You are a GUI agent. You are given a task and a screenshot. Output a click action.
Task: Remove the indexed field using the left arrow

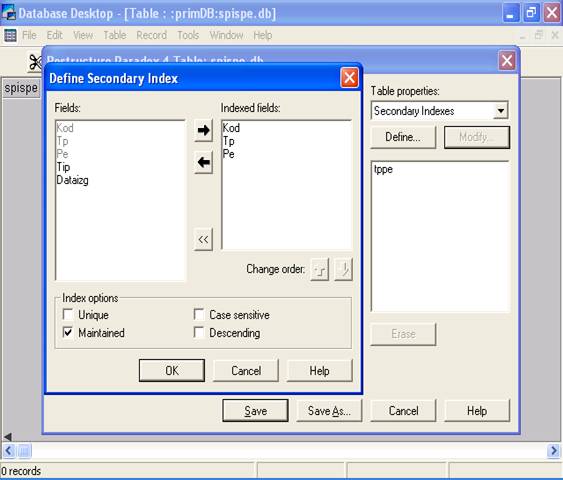(204, 162)
